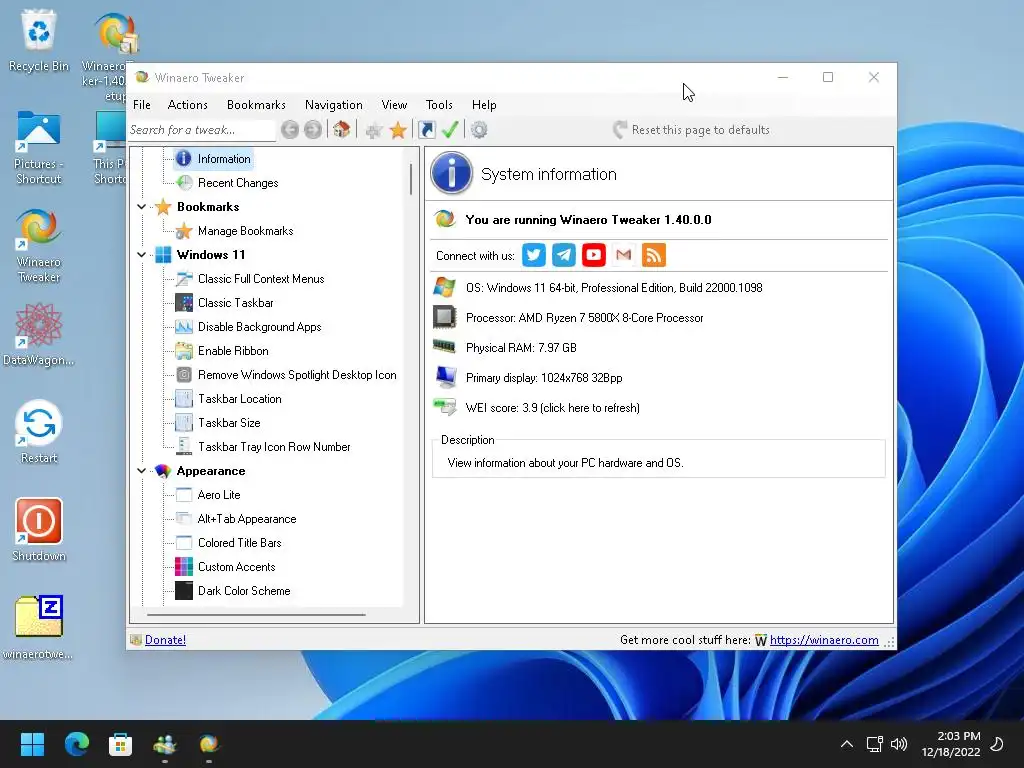Viewport: 1024px width, 768px height.
Task: Click the Windows logo OS information icon
Action: (x=444, y=287)
